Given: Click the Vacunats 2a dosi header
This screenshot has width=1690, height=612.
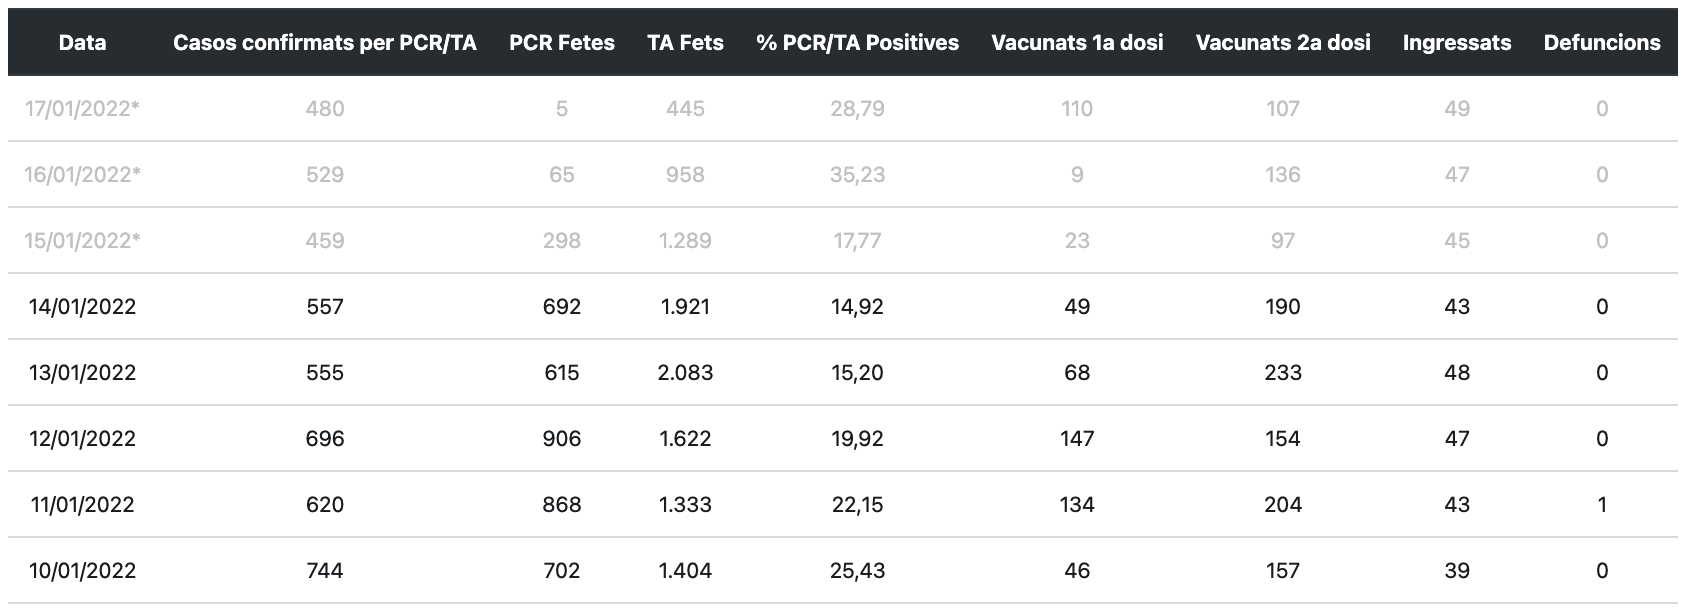Looking at the screenshot, I should point(1283,43).
